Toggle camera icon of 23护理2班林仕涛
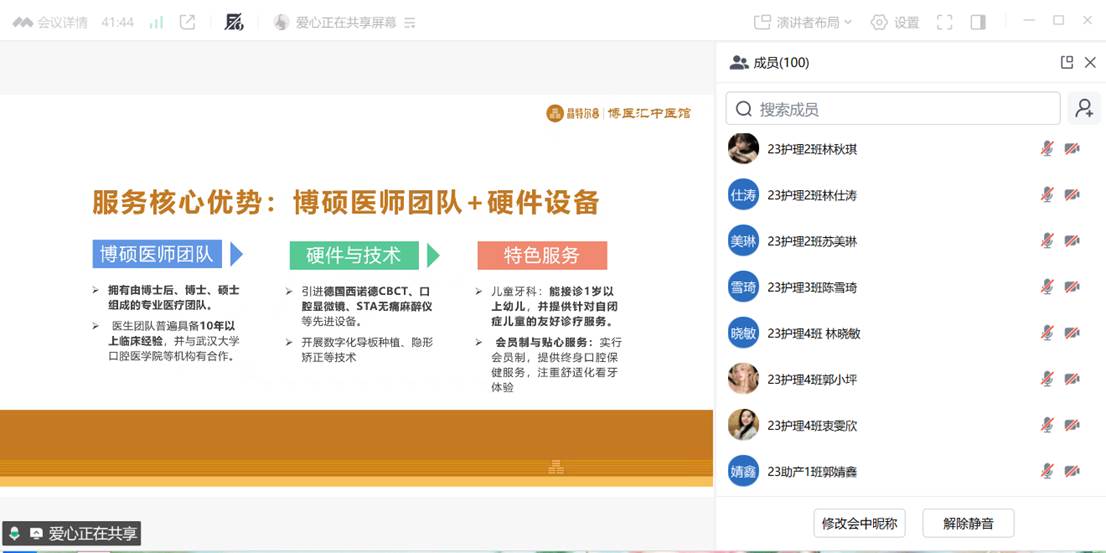 (1072, 195)
